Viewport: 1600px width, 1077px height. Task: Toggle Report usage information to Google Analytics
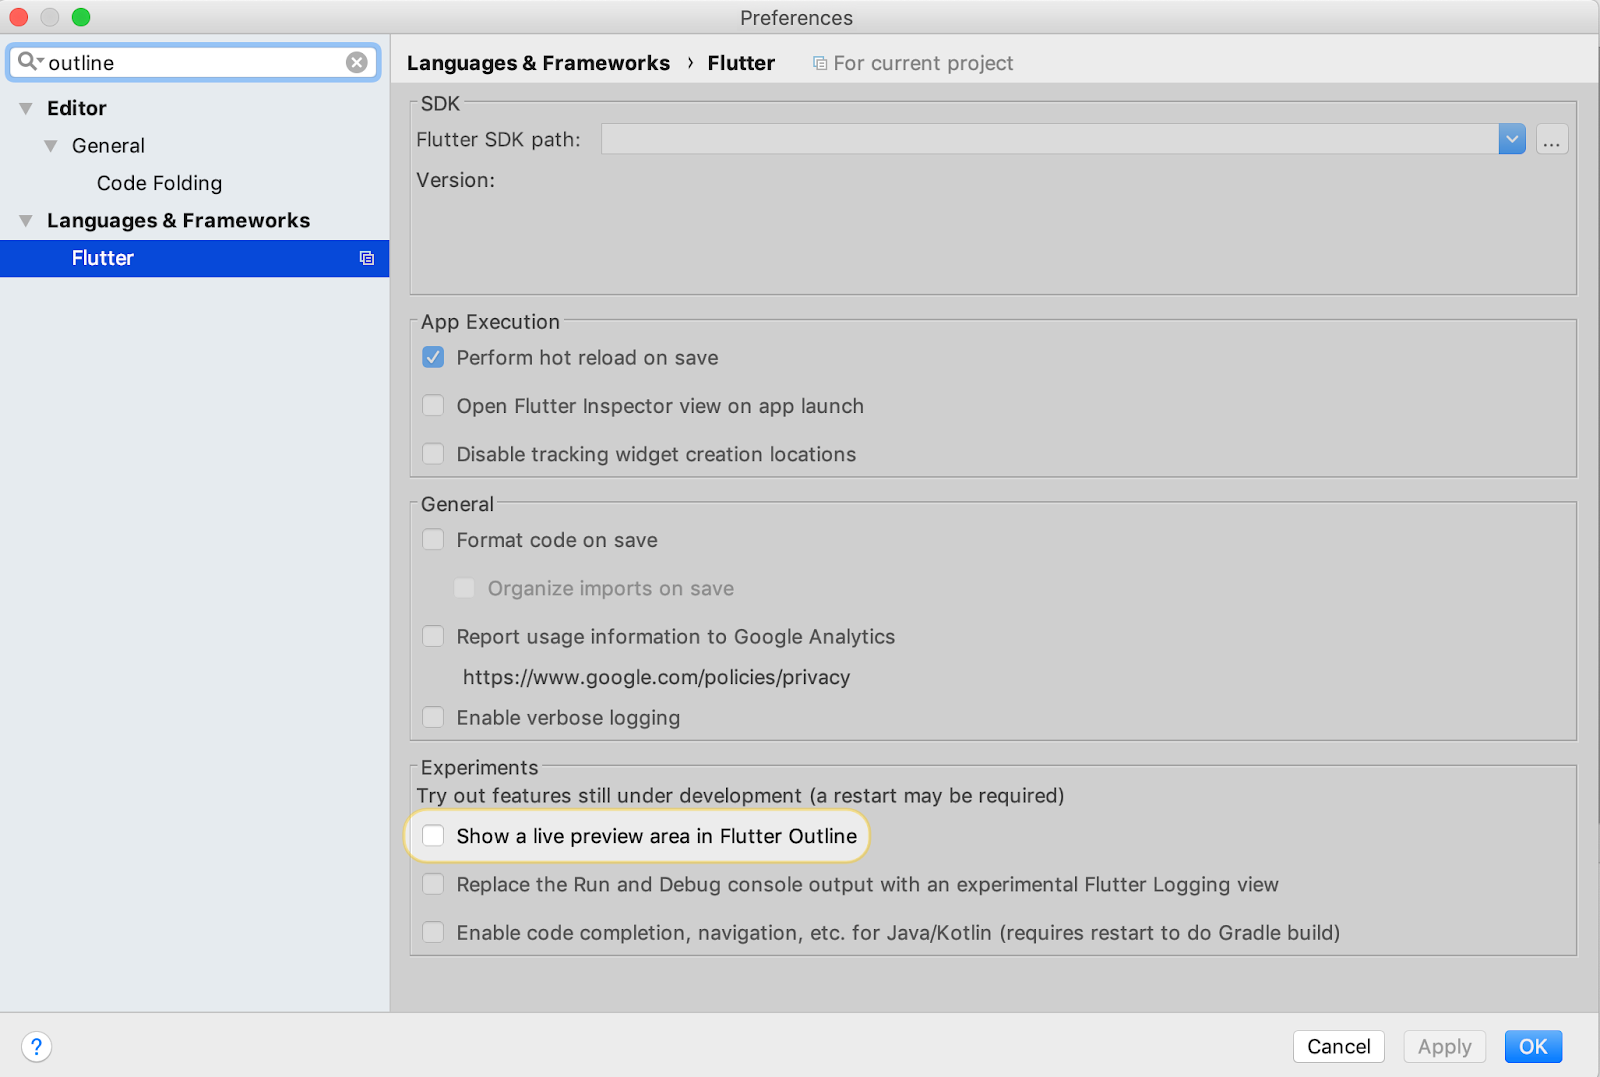coord(433,636)
